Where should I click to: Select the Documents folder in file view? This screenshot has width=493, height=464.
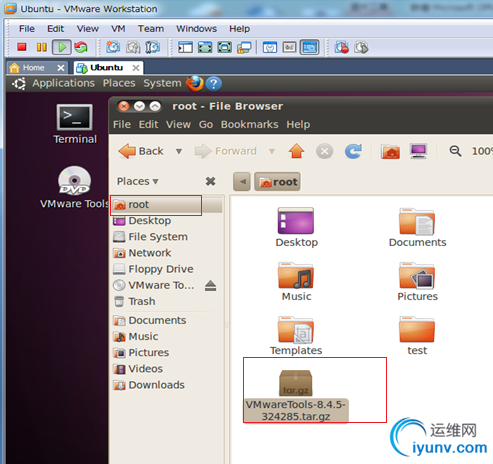(x=417, y=228)
